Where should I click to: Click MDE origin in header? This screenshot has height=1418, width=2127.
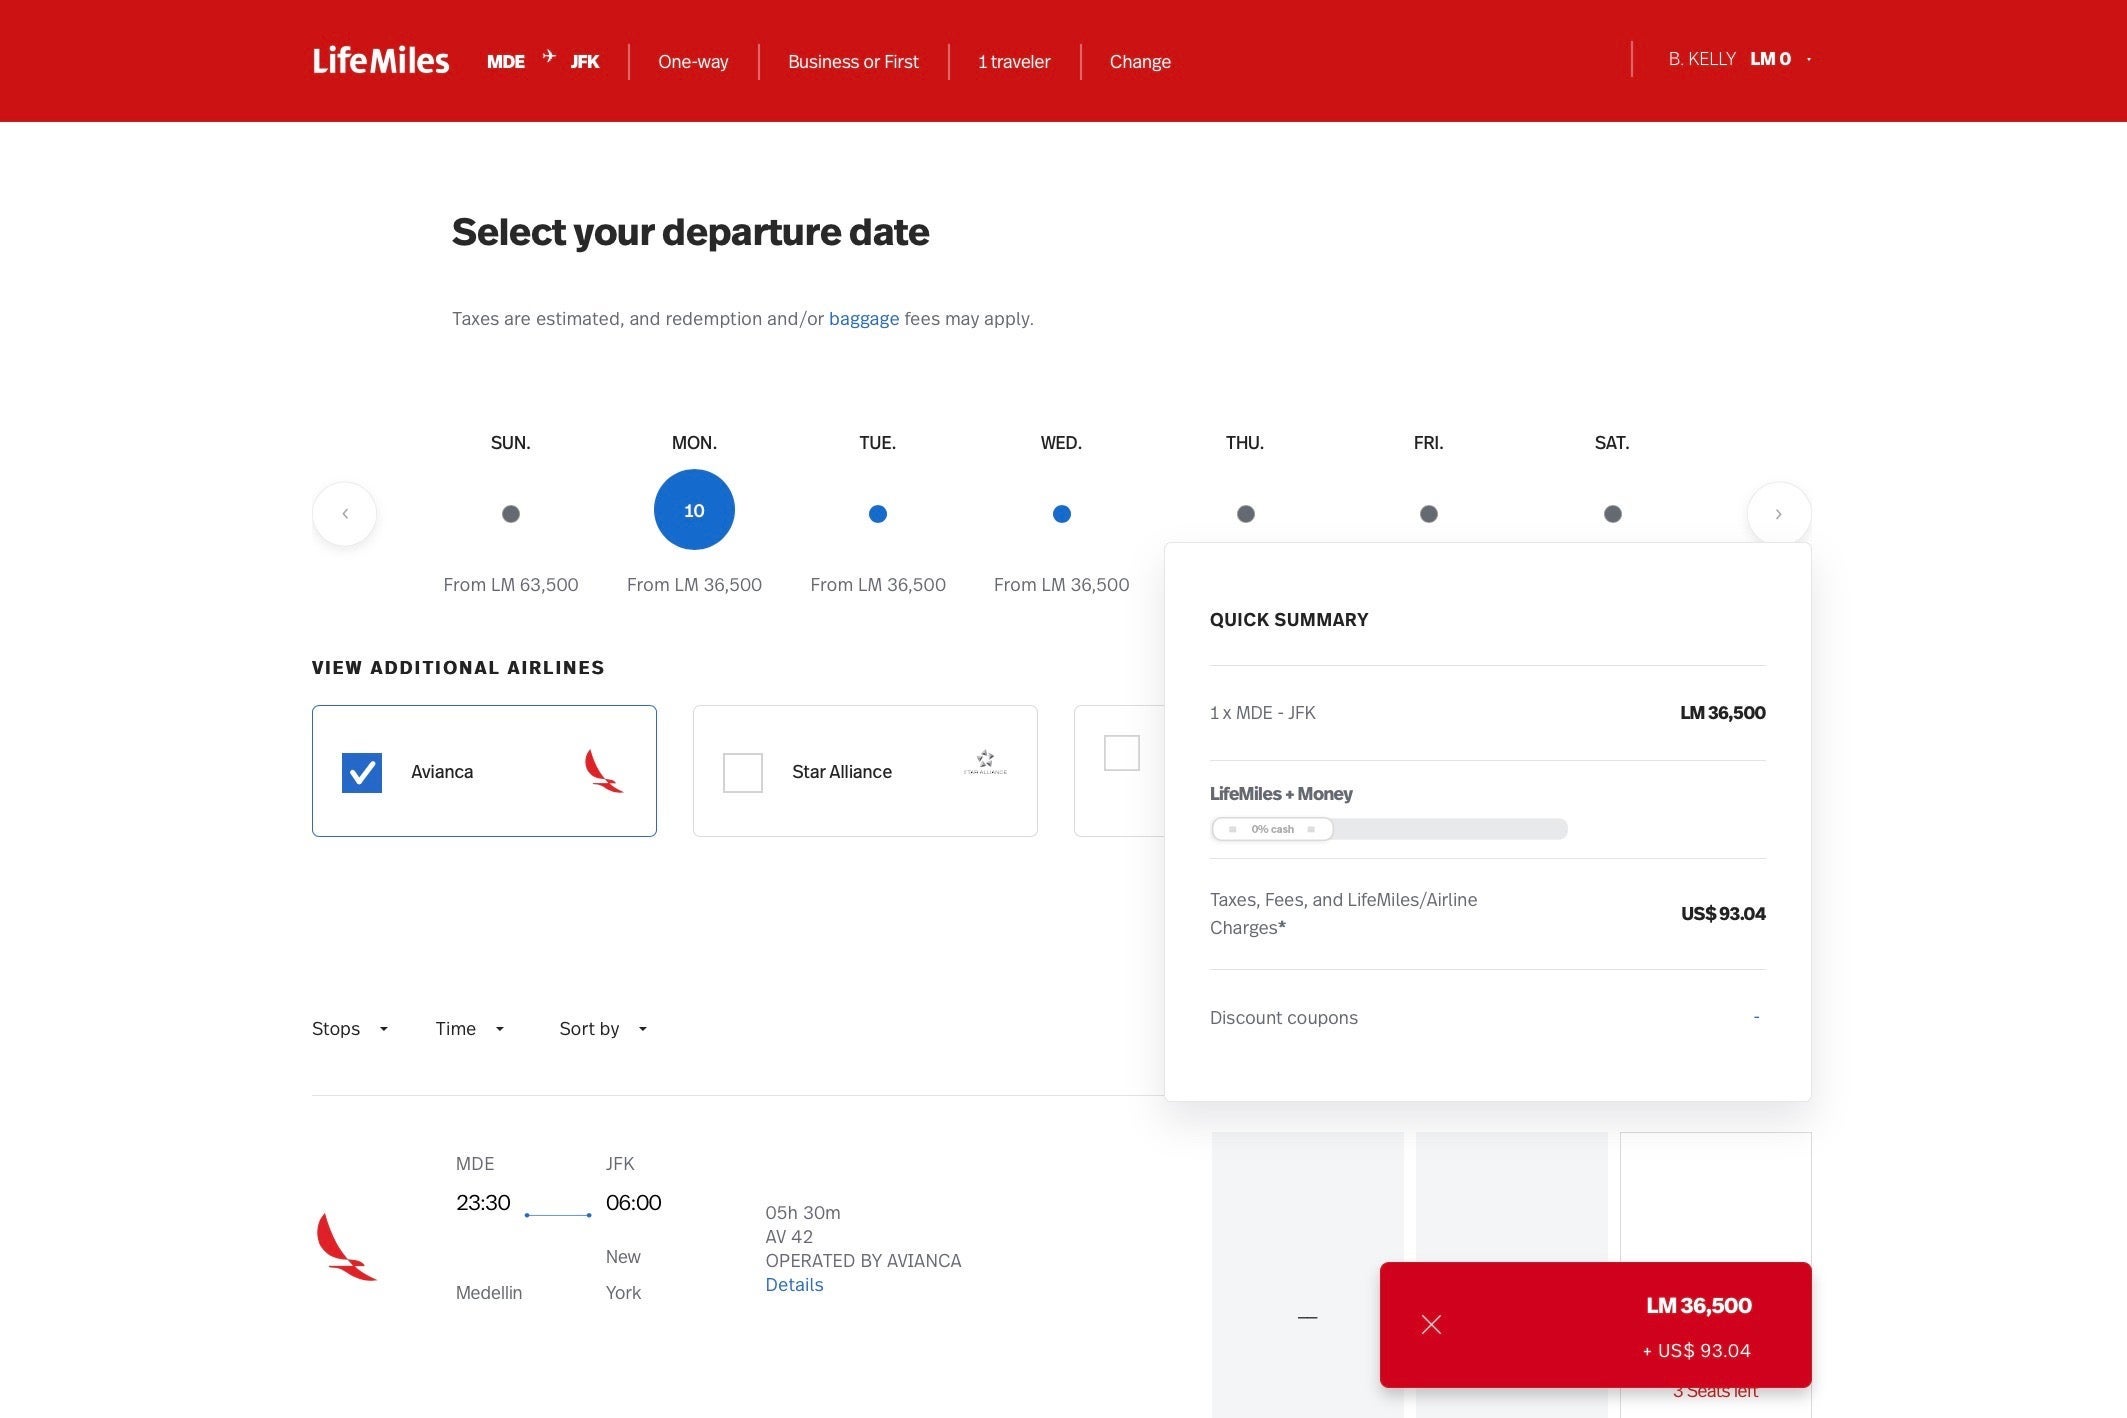pyautogui.click(x=506, y=62)
